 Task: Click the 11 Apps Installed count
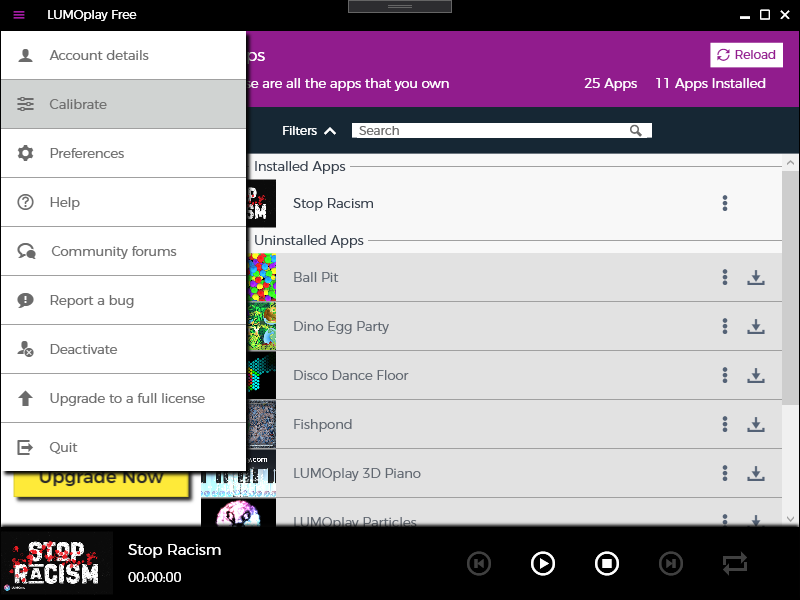tap(710, 83)
